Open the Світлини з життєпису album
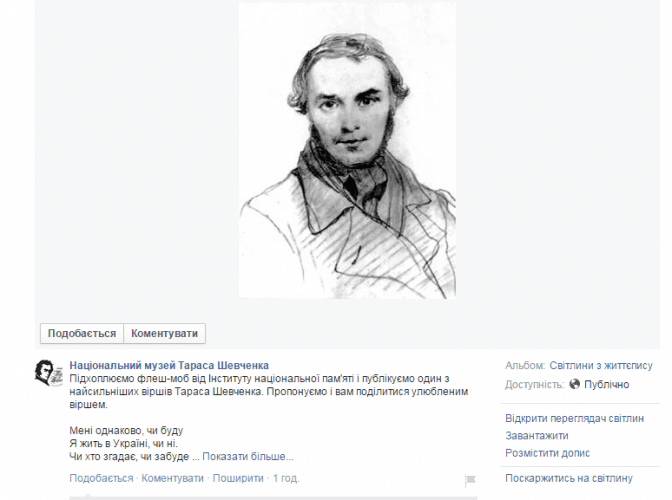672x500 pixels. click(x=601, y=365)
